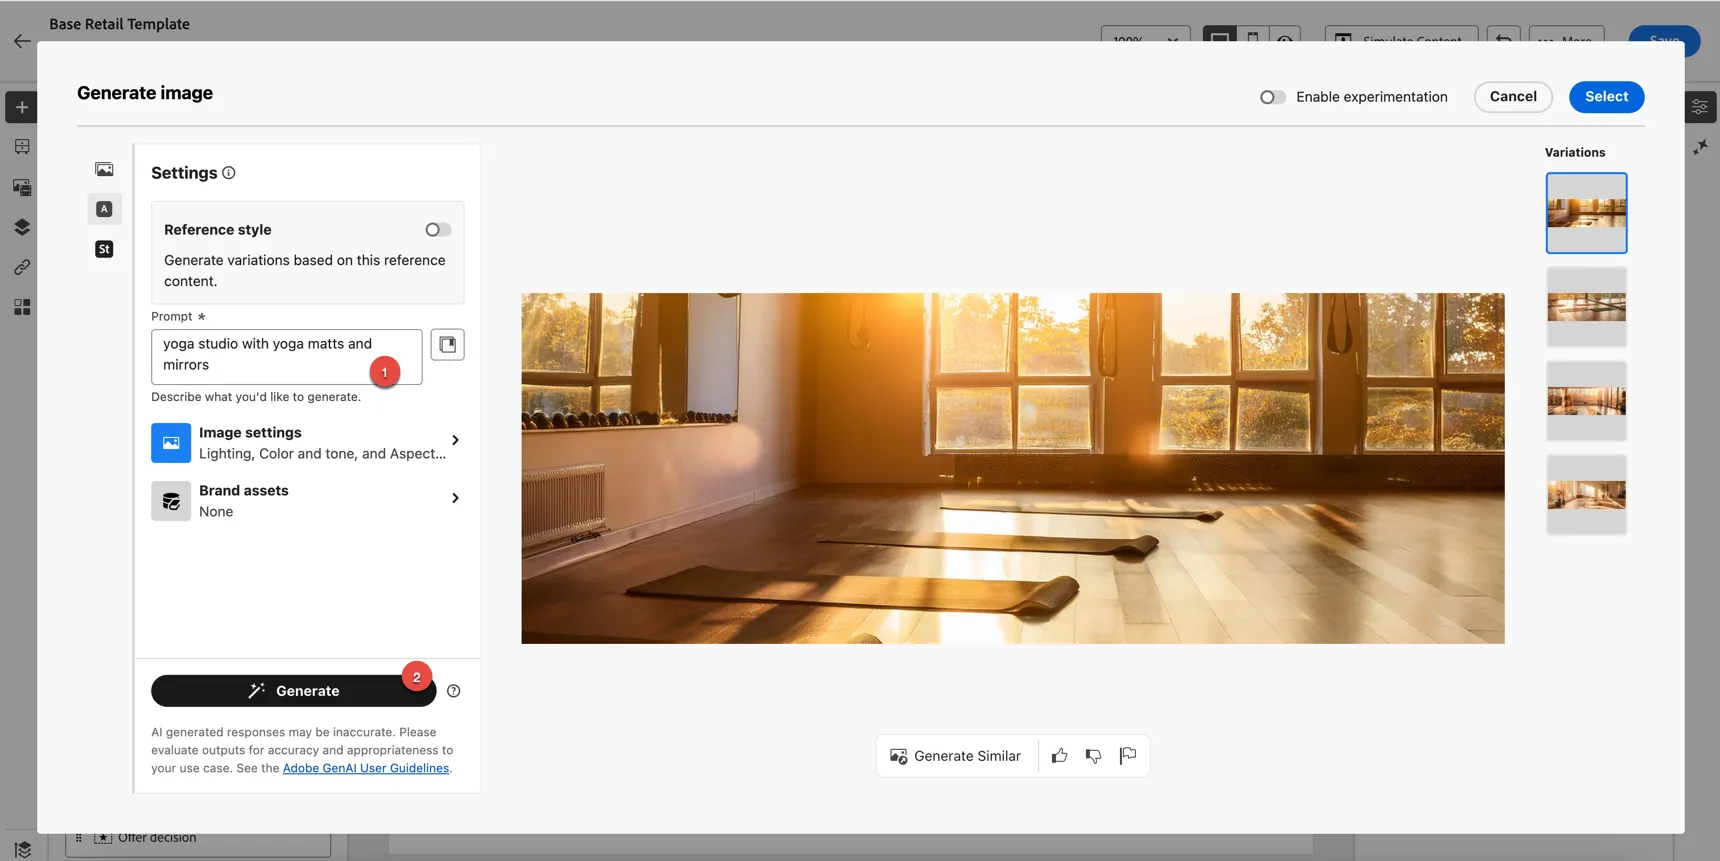Open the links icon in left rail
This screenshot has height=861, width=1720.
[x=22, y=267]
